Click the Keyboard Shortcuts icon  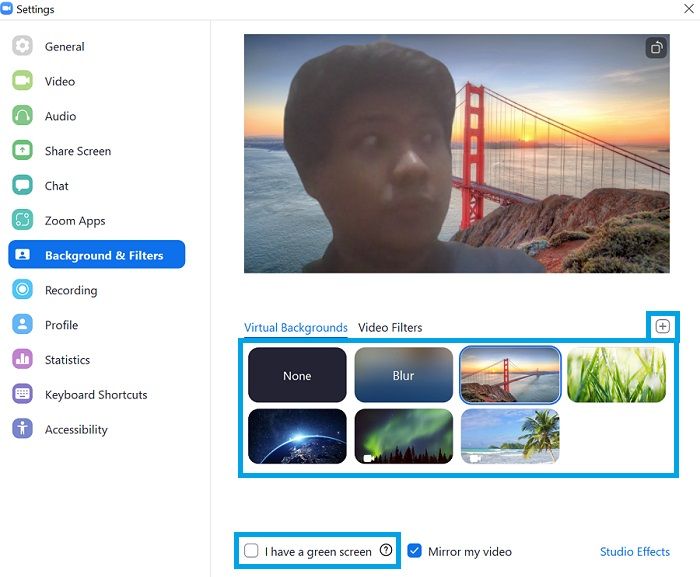(22, 394)
